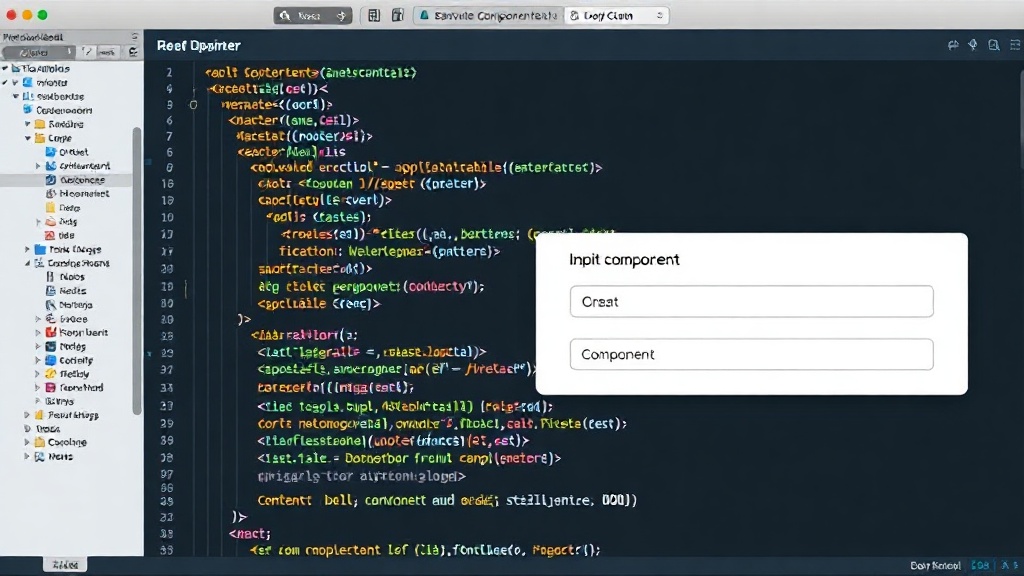Click the blue file icon of Otcbet

pyautogui.click(x=50, y=152)
